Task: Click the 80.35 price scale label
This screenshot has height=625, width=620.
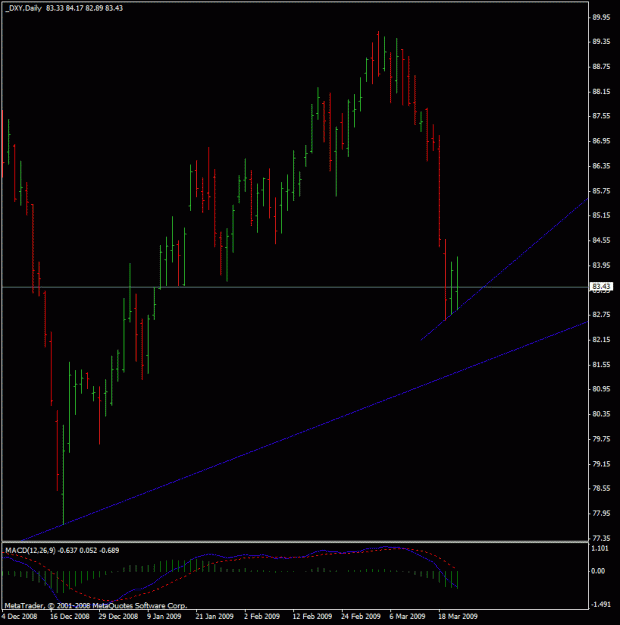Action: tap(601, 414)
